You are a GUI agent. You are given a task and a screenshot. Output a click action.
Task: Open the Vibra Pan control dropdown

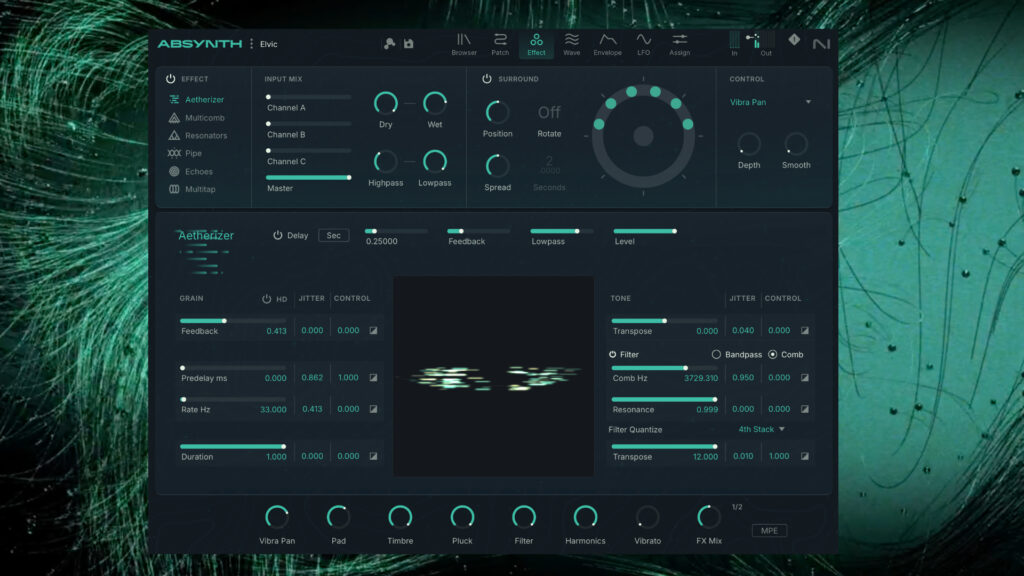770,101
